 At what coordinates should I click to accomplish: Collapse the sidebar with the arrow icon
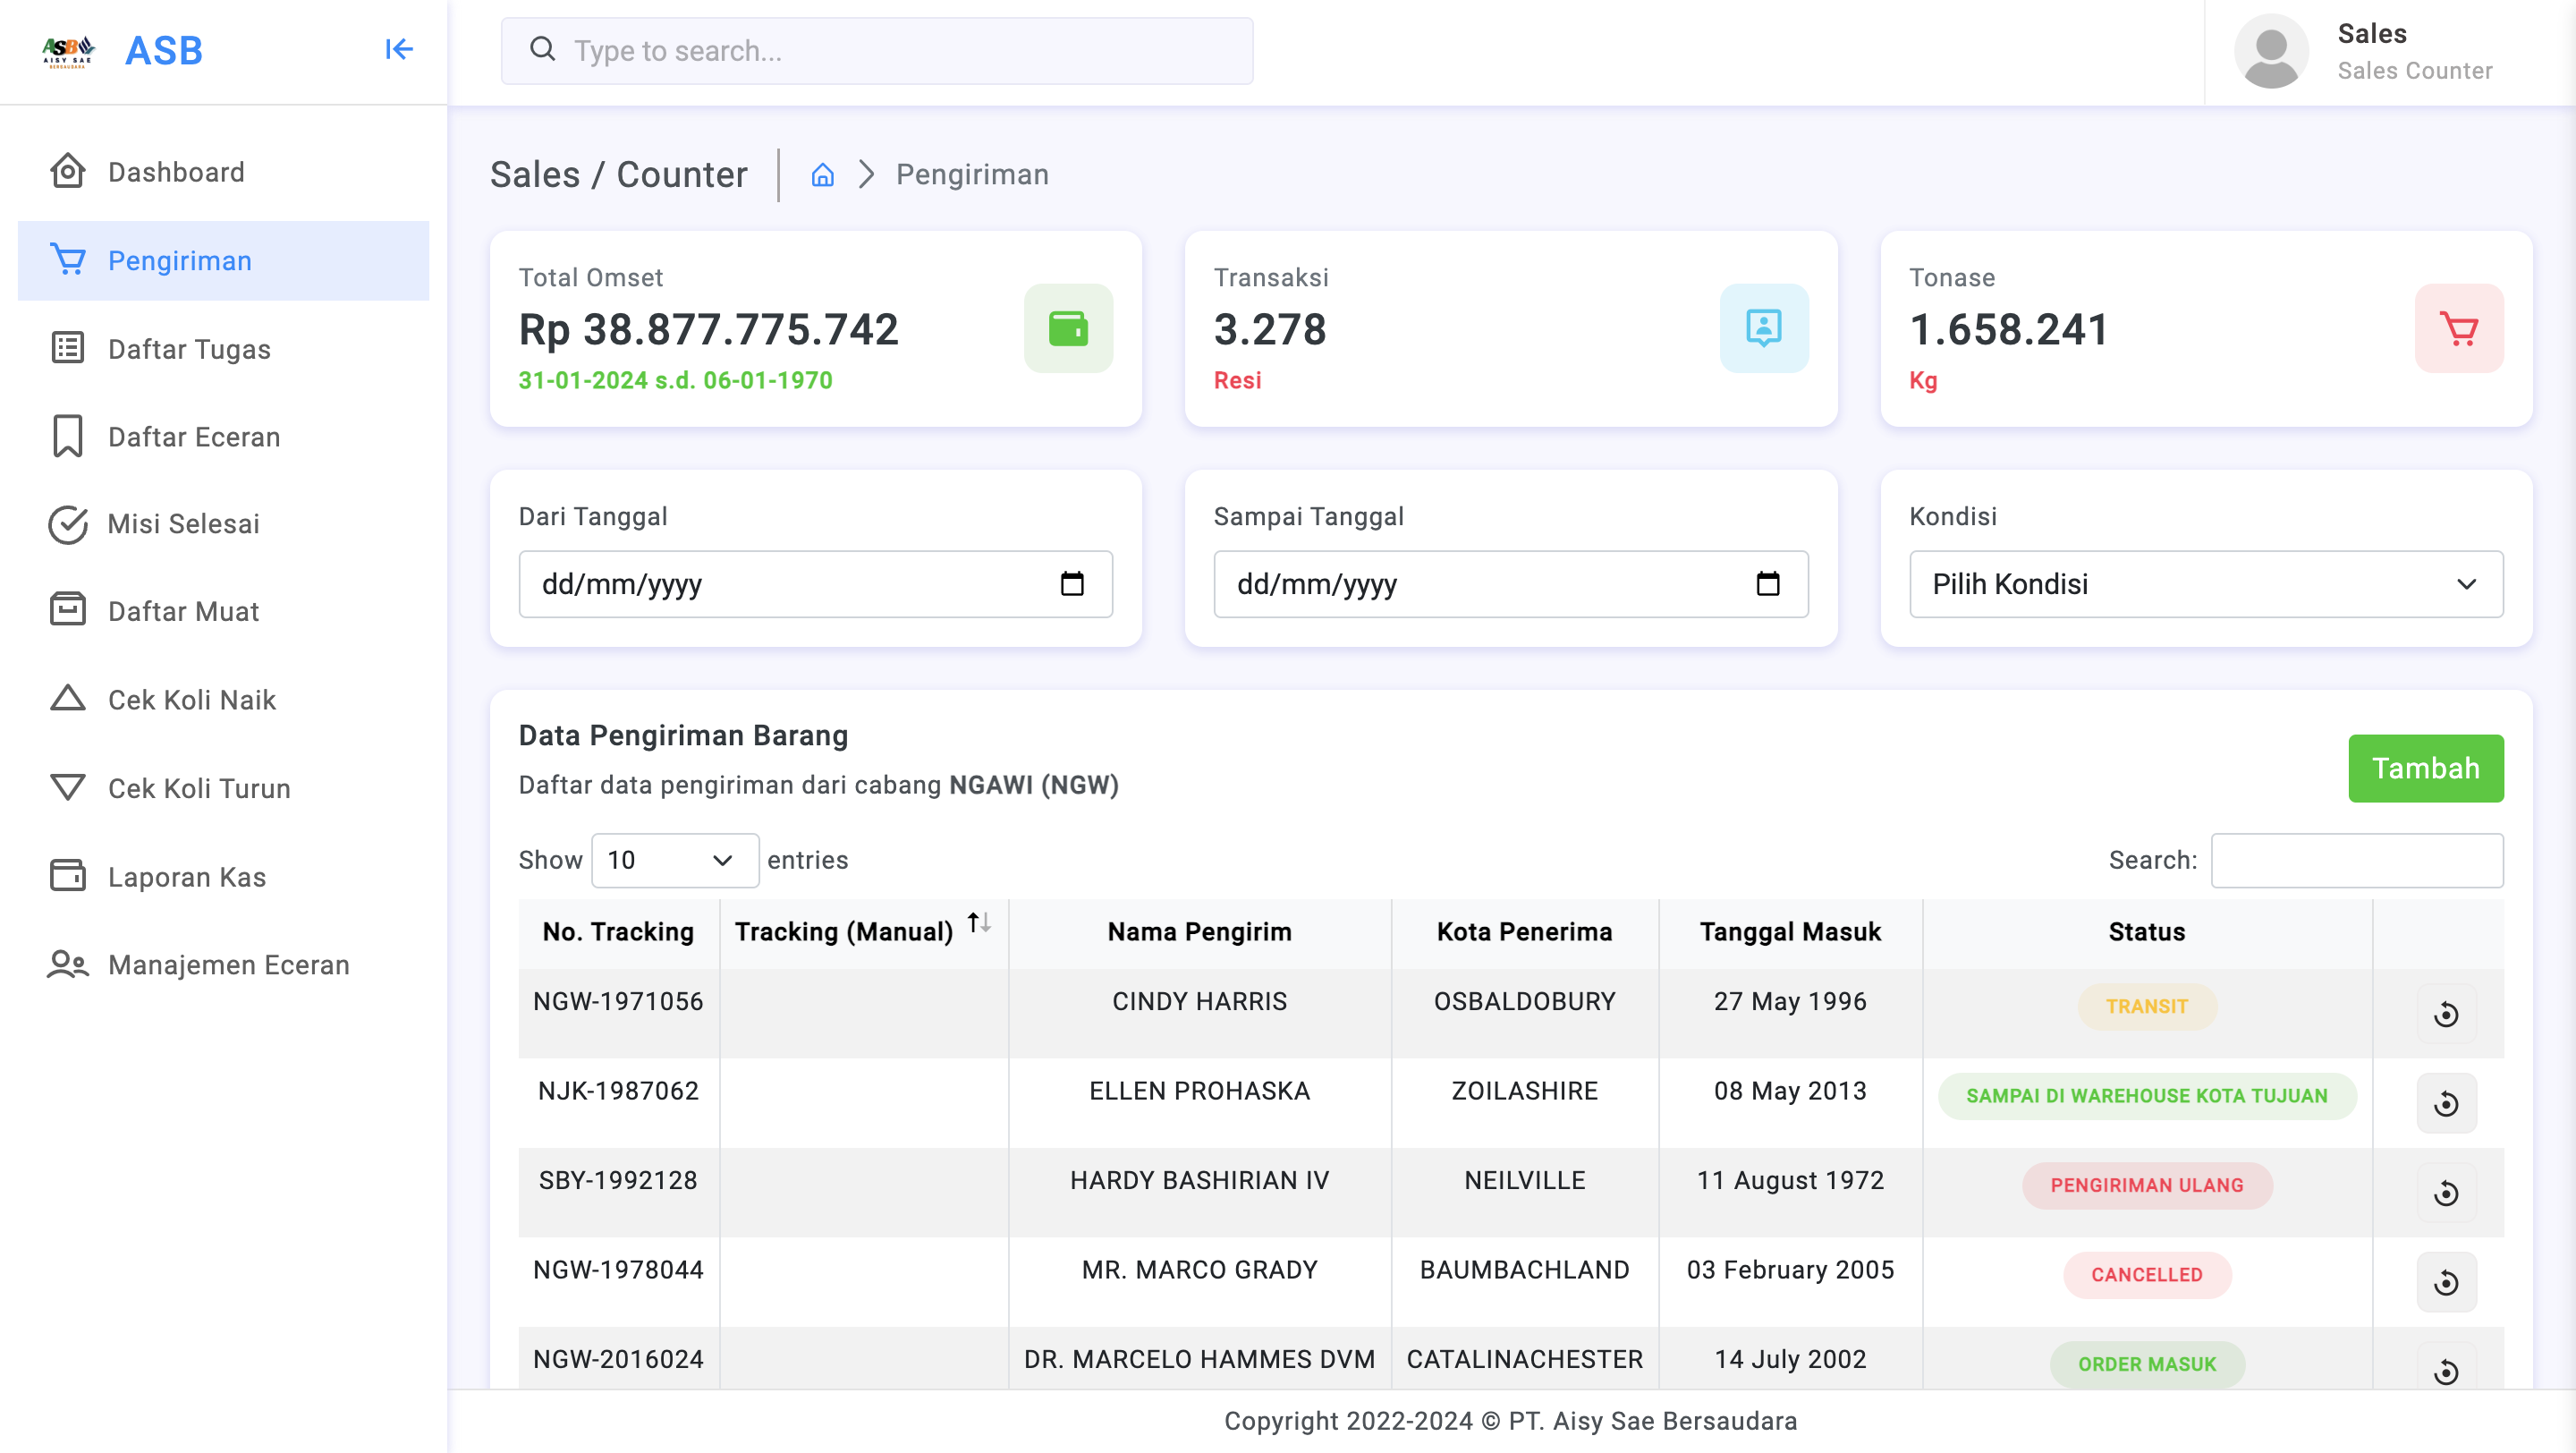[x=398, y=49]
